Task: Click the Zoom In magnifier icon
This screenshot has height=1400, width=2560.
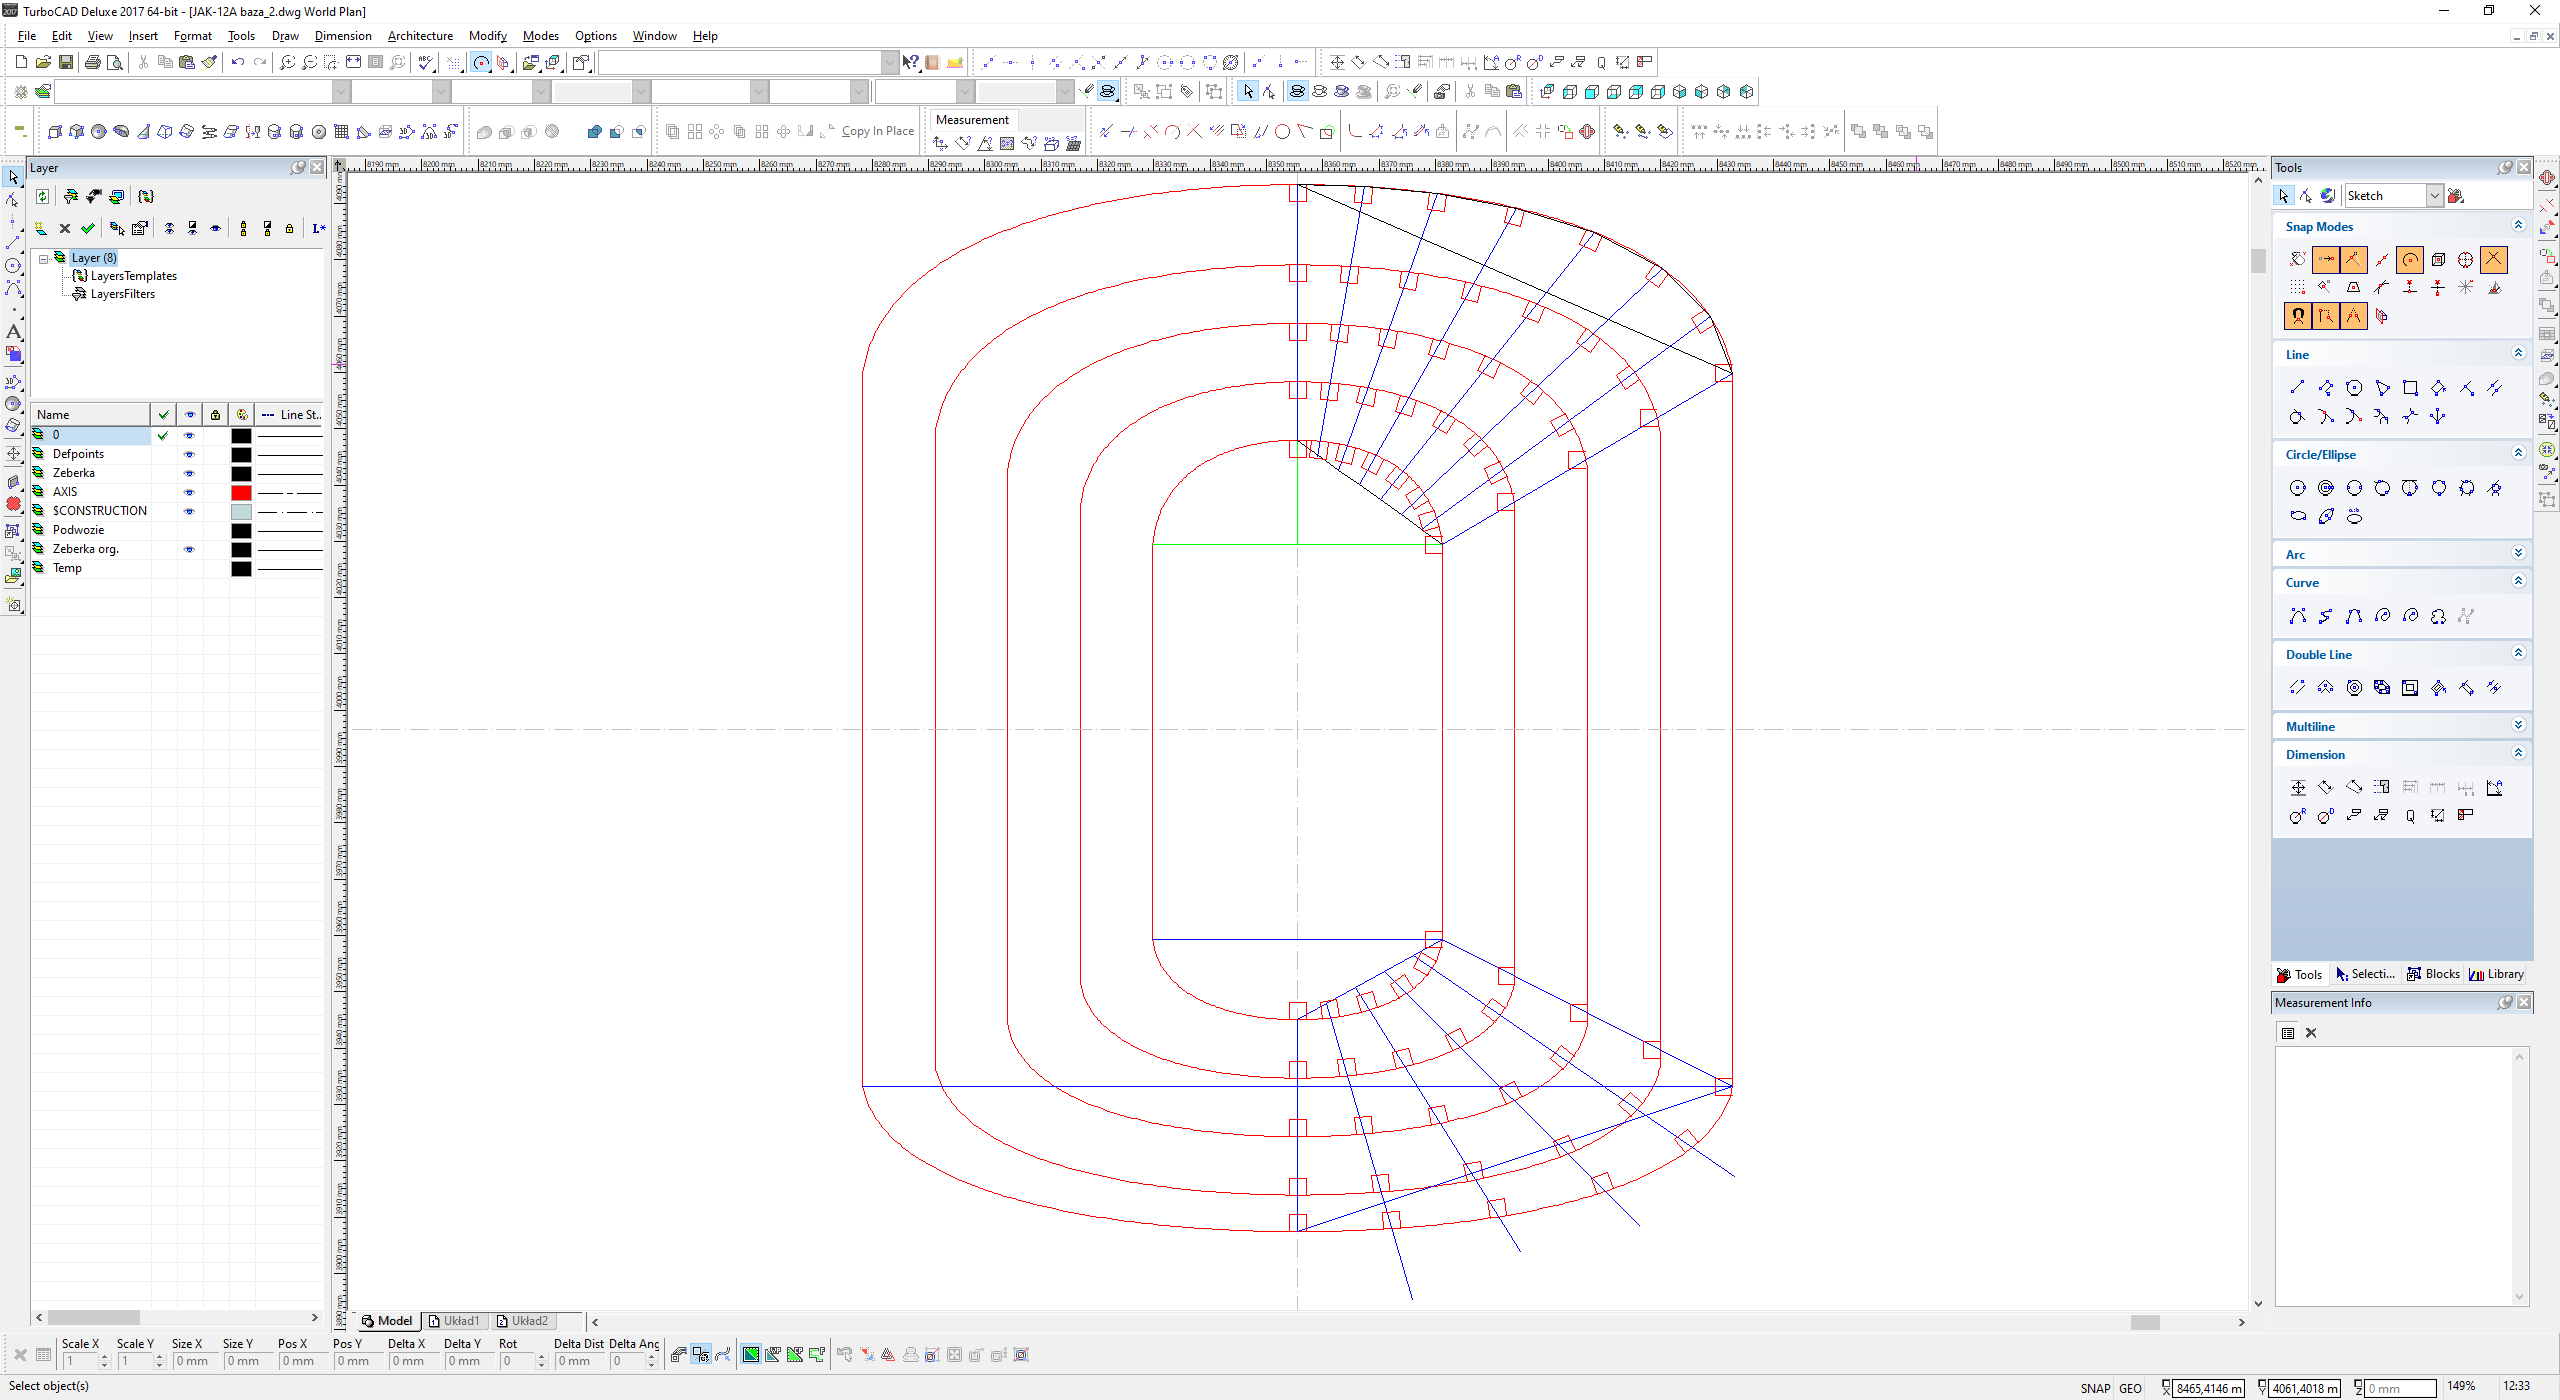Action: [287, 62]
